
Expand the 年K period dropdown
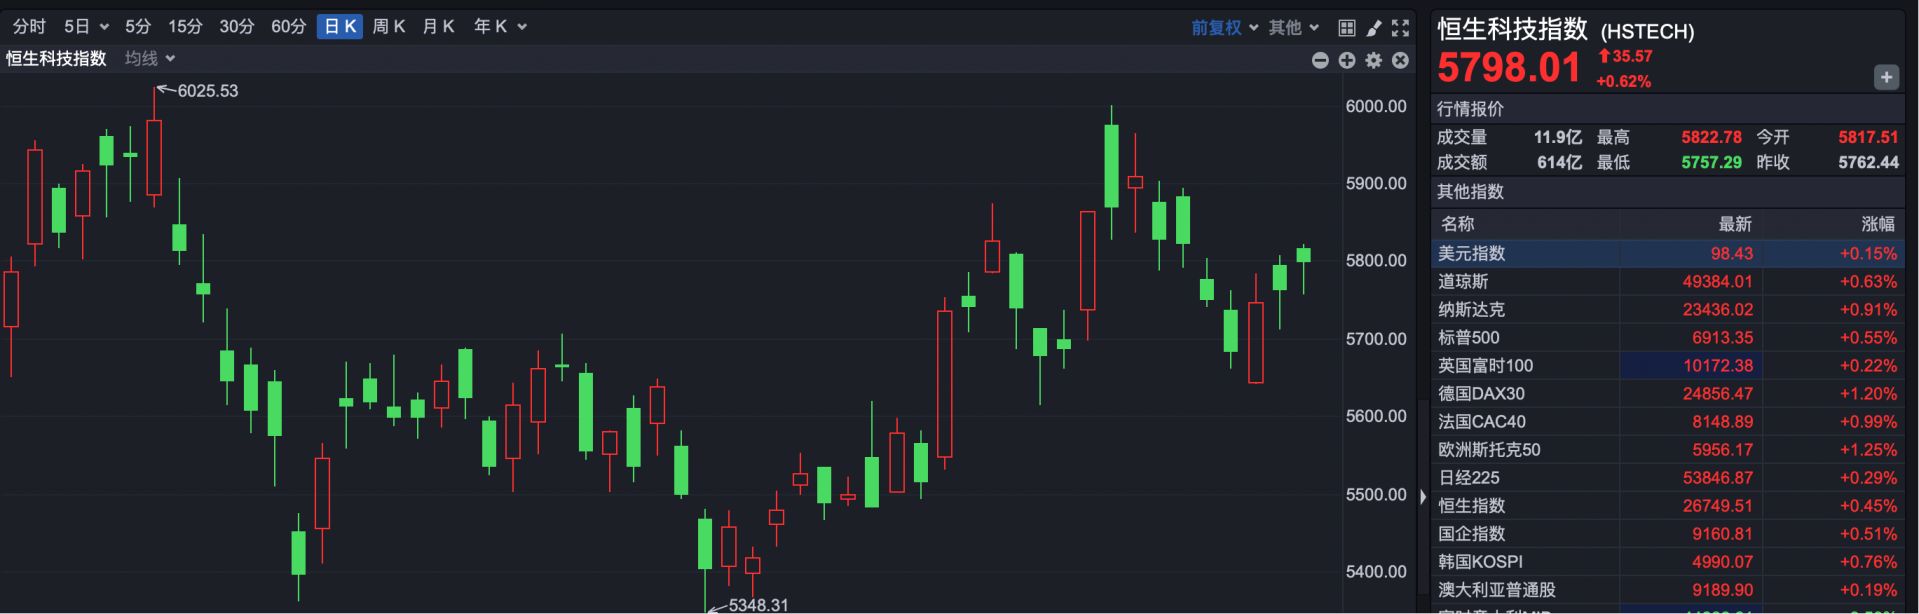(499, 27)
